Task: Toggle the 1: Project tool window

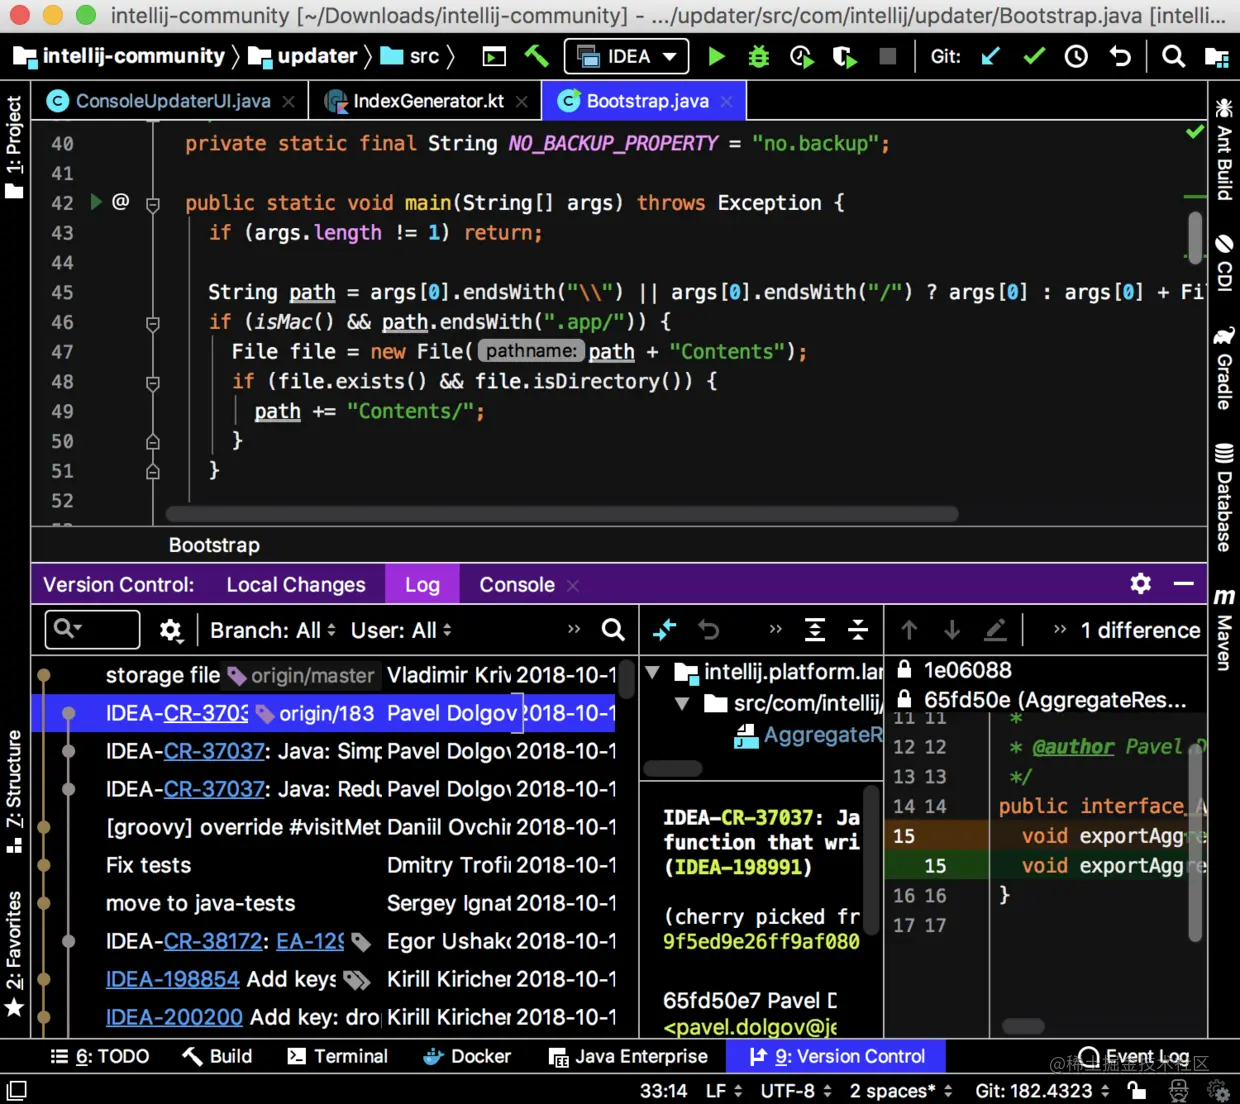Action: coord(14,147)
